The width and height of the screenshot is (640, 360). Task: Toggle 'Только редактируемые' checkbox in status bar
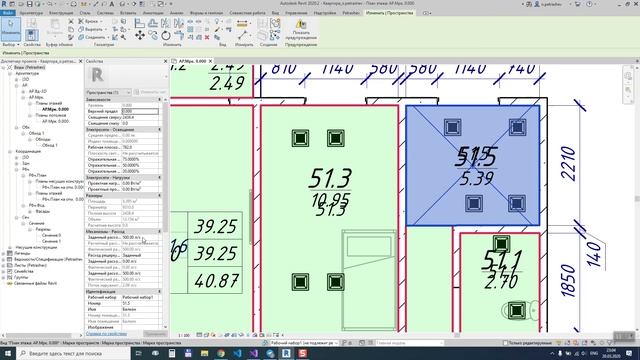coord(505,343)
